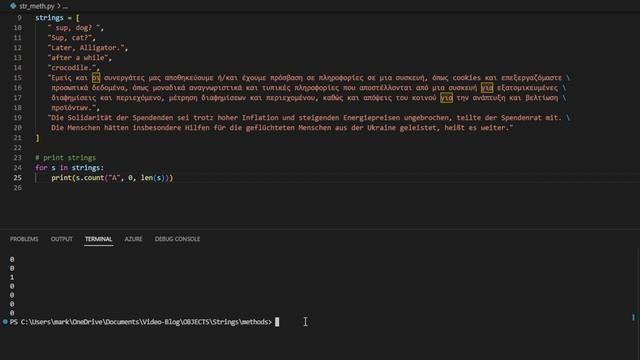Screen dimensions: 640x360
Task: Click the word 'strings' on line 9
Action: [49, 18]
